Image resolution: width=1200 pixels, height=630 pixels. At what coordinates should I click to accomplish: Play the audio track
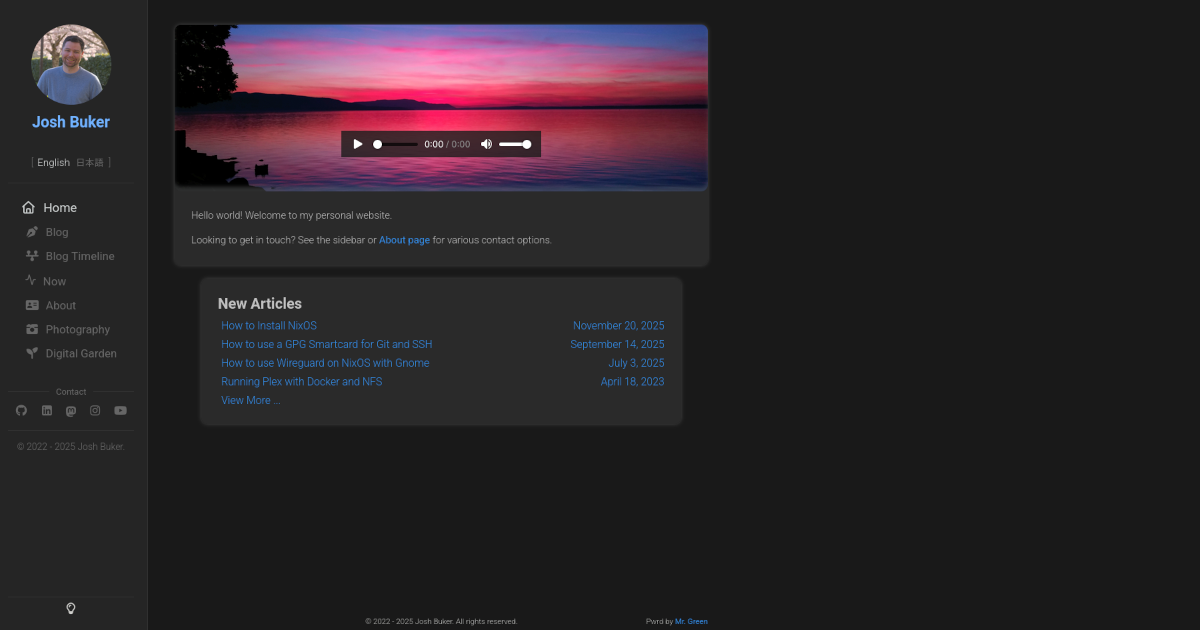(x=358, y=144)
